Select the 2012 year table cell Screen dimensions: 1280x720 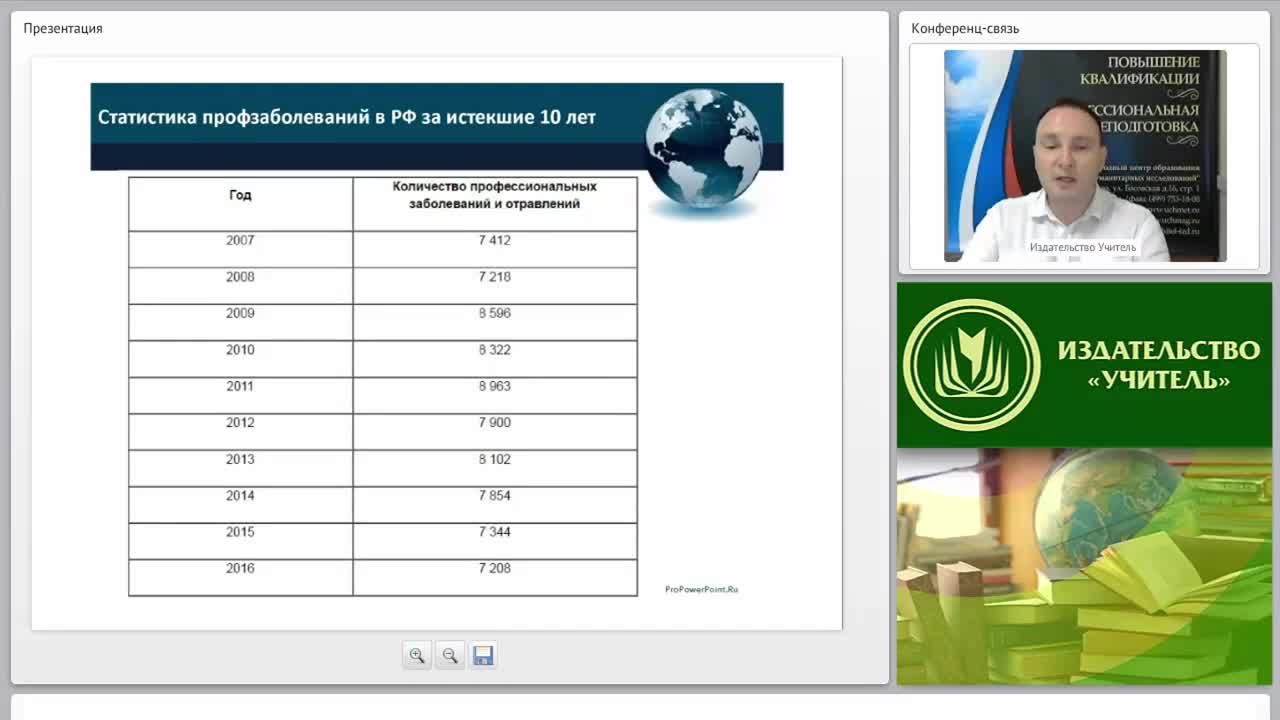[241, 432]
